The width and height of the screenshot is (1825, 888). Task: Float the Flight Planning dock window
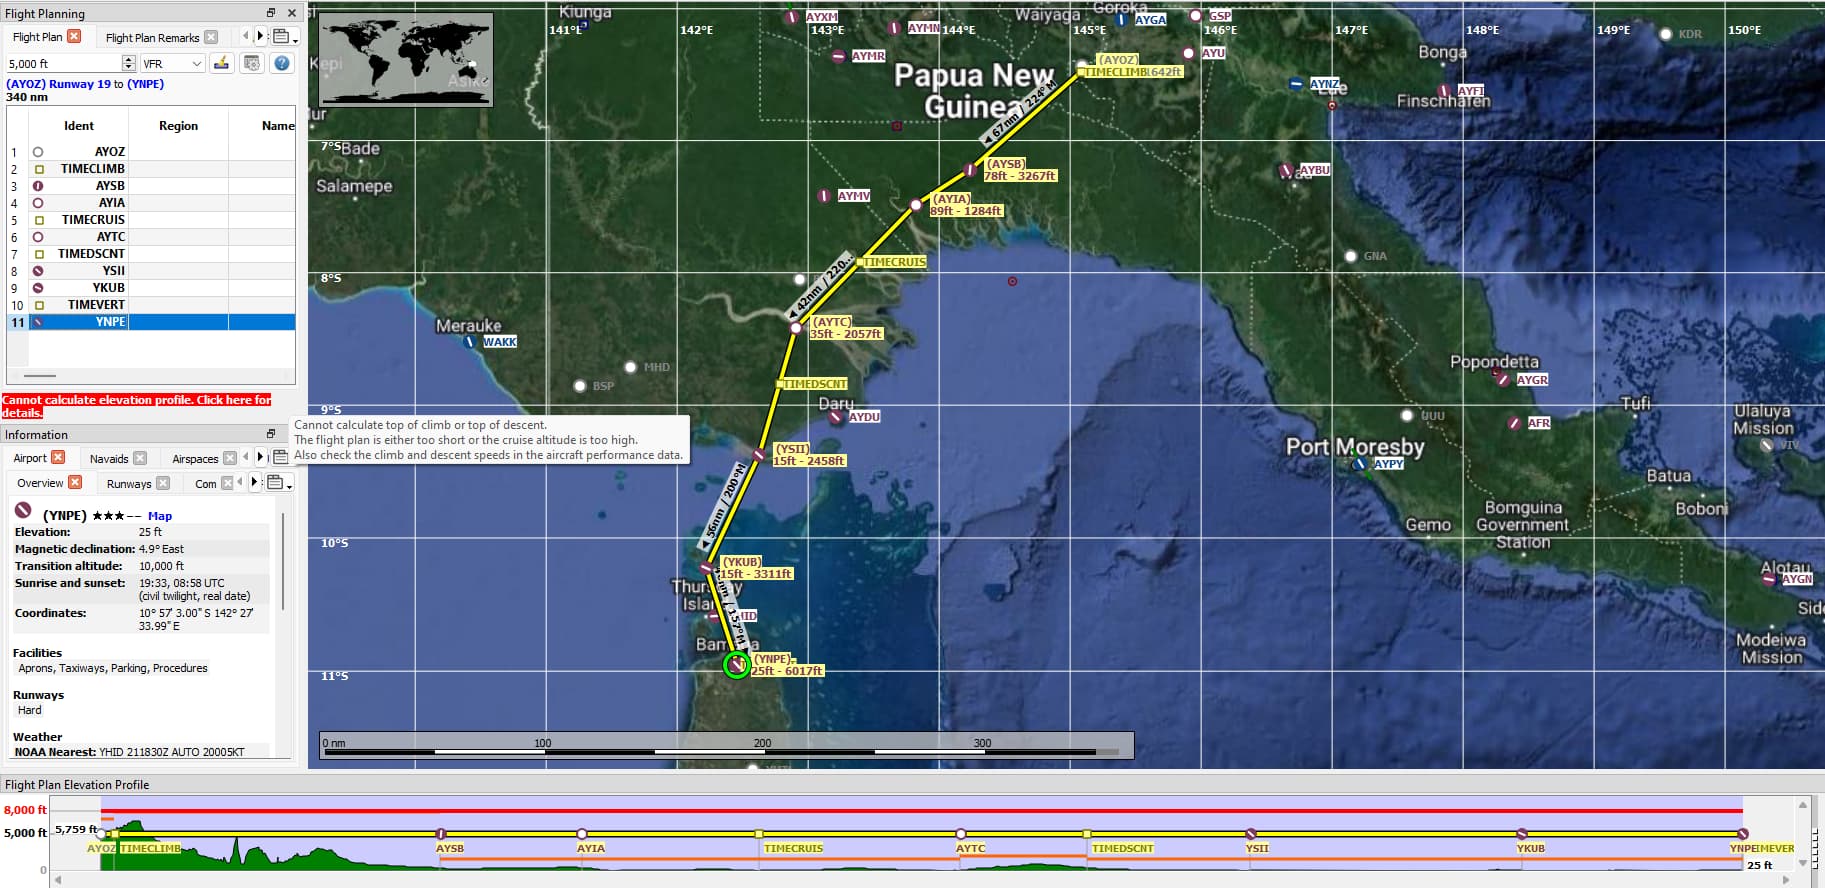click(x=271, y=13)
